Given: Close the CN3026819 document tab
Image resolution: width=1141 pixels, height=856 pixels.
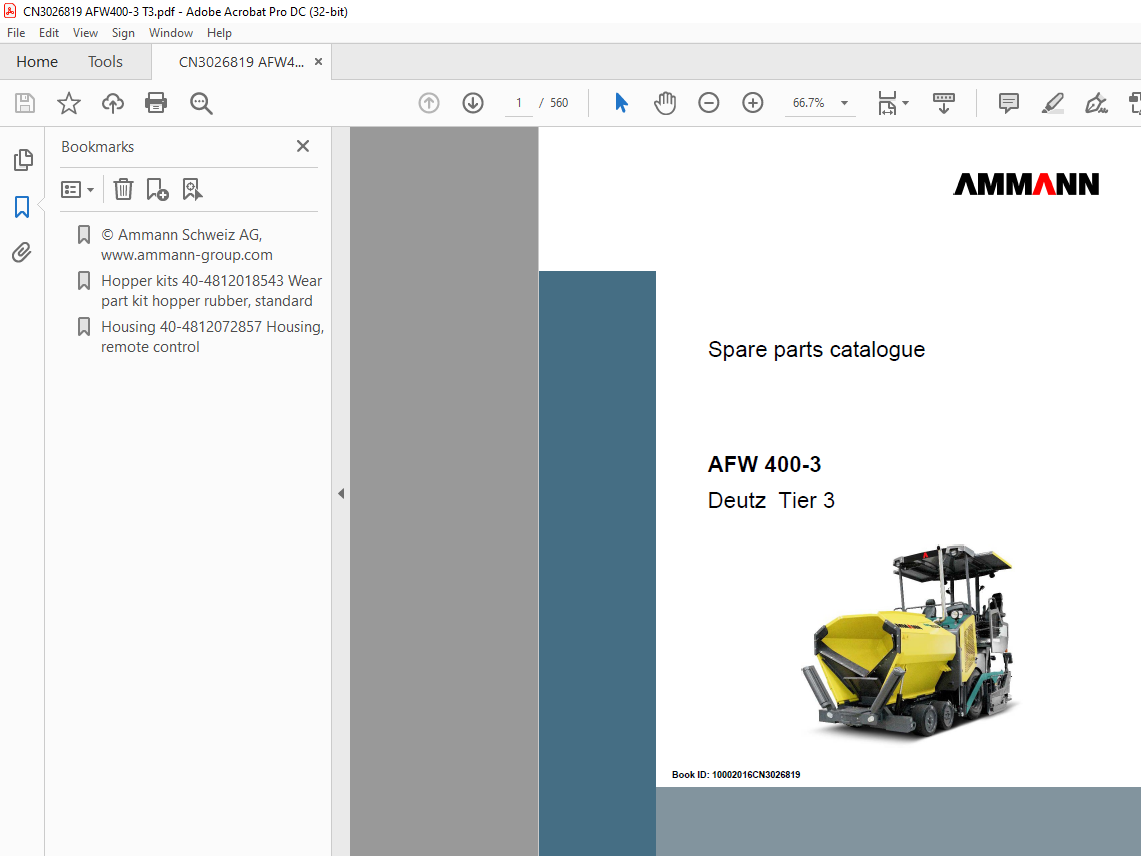Looking at the screenshot, I should 318,62.
